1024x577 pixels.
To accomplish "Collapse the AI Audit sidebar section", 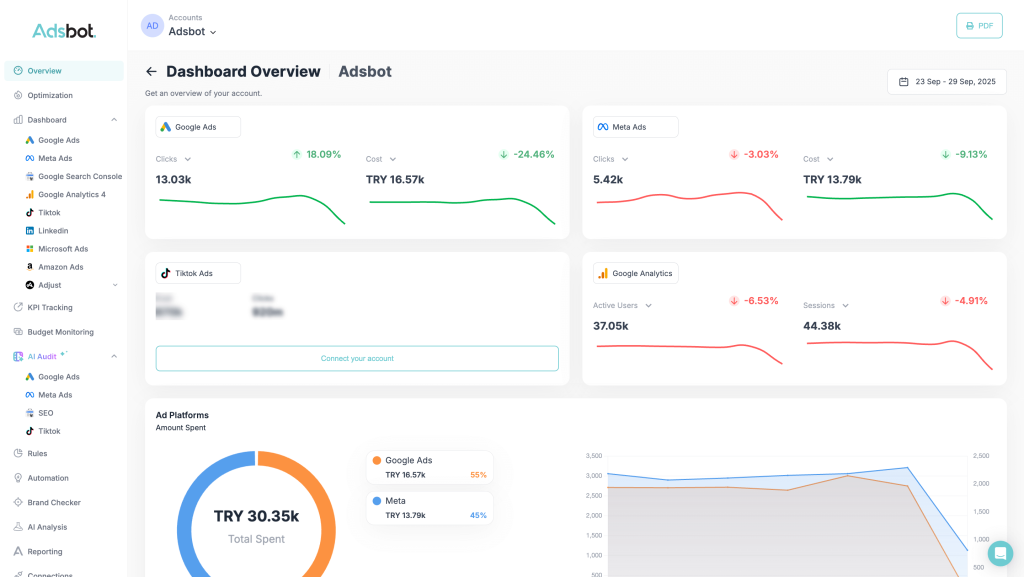I will click(x=114, y=356).
